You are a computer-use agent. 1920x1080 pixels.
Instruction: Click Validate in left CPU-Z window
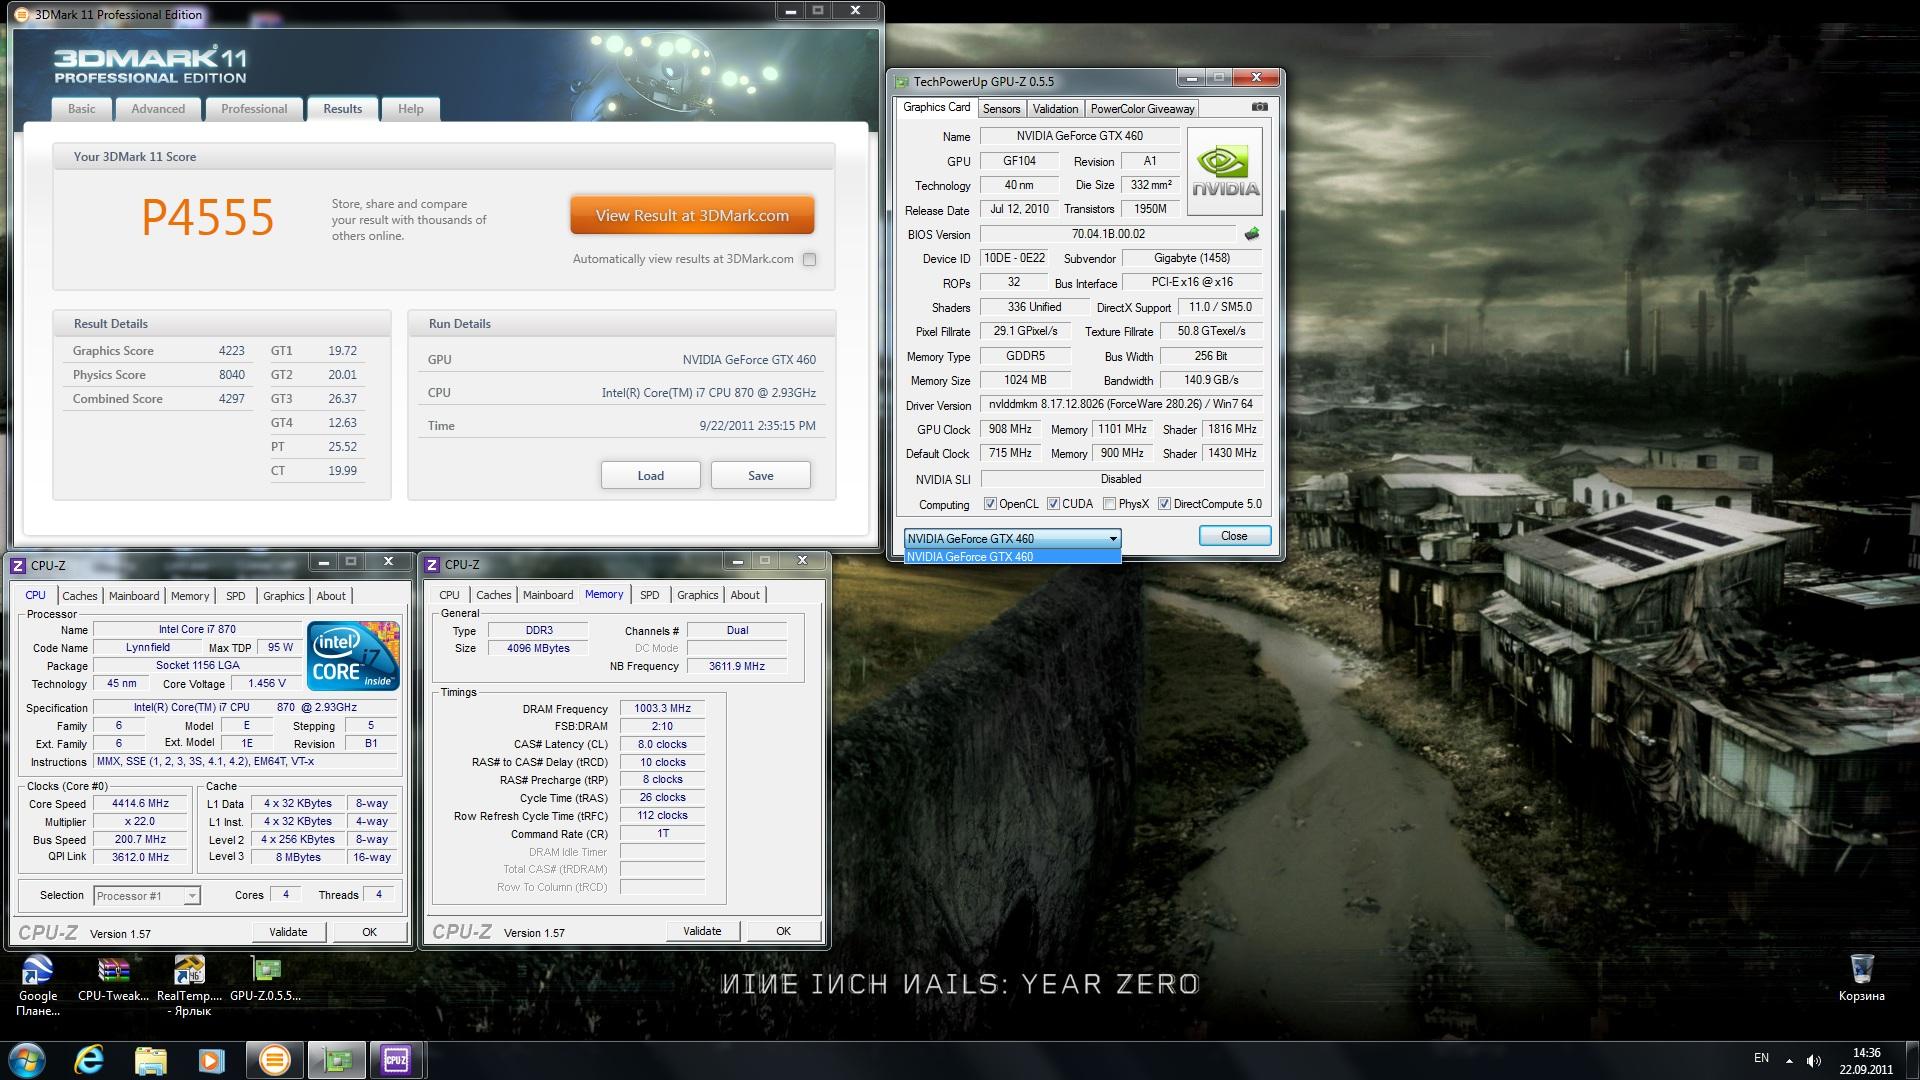coord(288,932)
